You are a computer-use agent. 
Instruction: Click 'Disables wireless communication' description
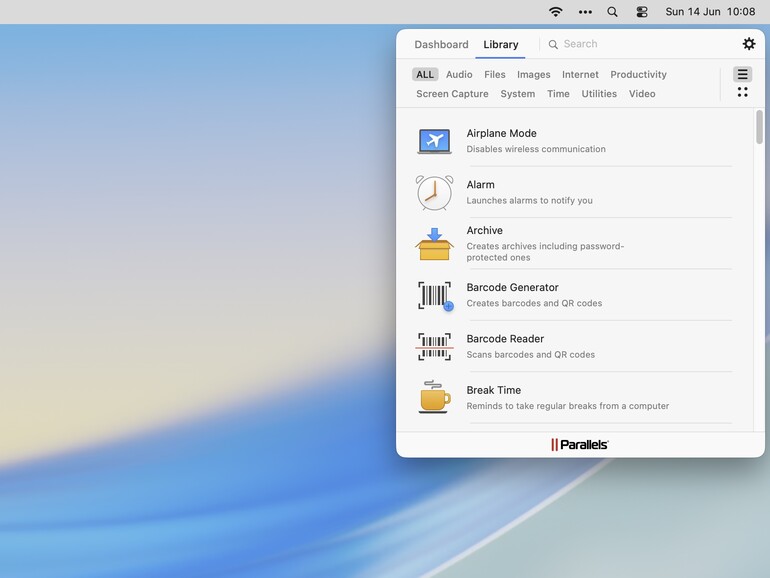click(x=536, y=149)
